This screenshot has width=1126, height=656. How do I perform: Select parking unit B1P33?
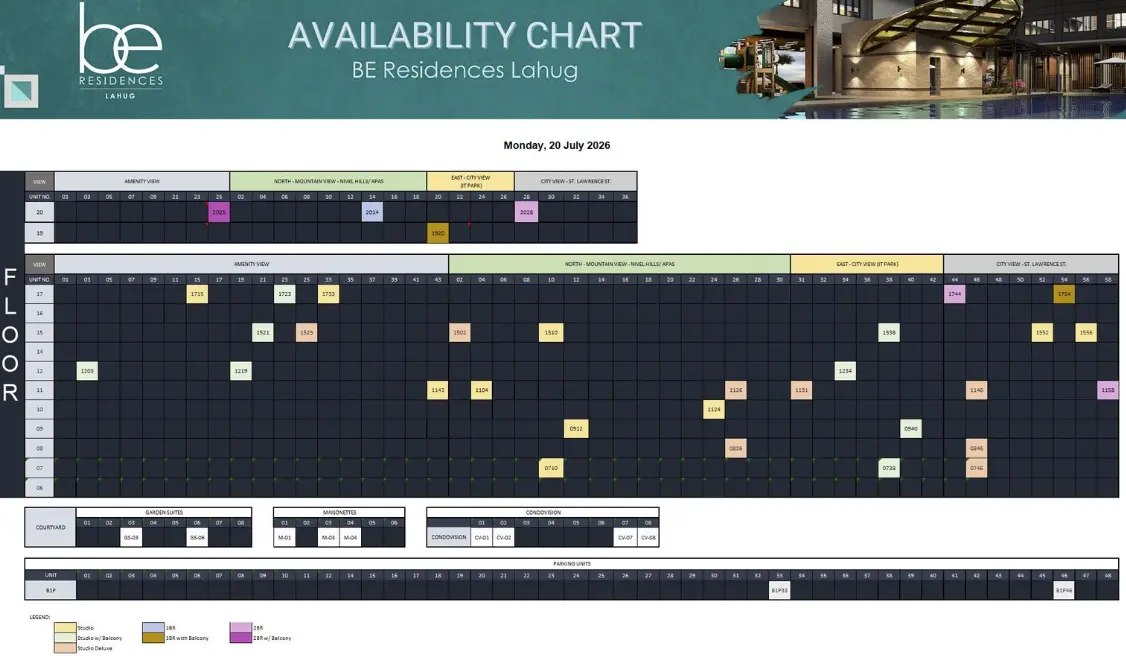pyautogui.click(x=780, y=591)
